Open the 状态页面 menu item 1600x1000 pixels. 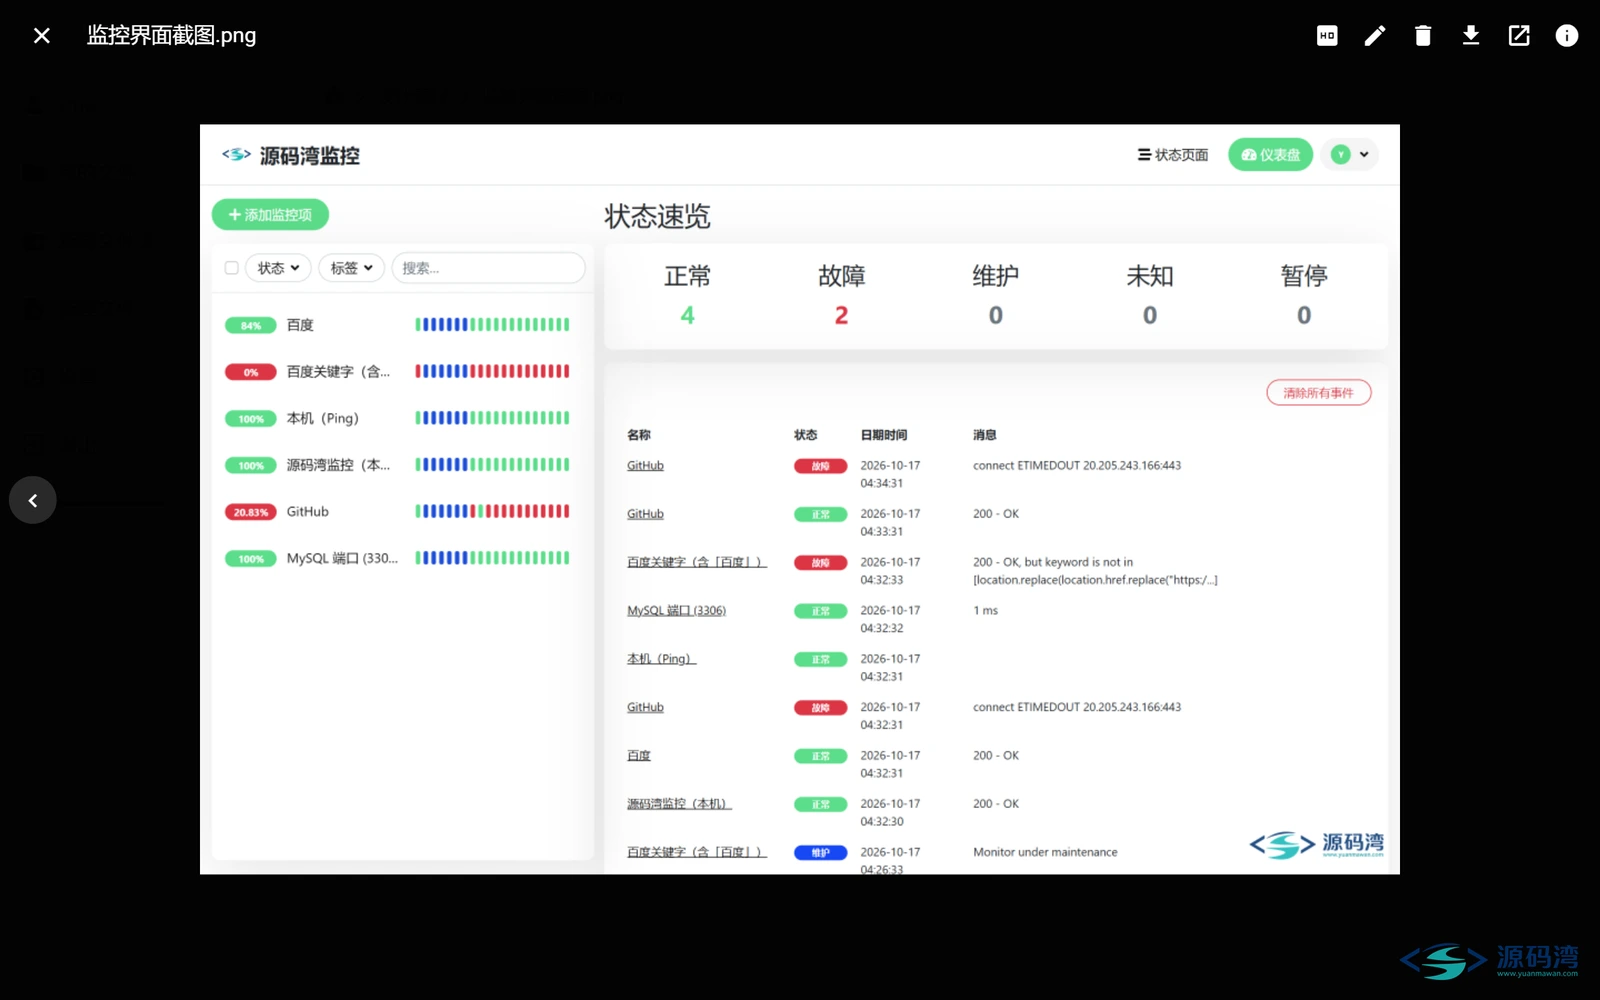pyautogui.click(x=1173, y=155)
